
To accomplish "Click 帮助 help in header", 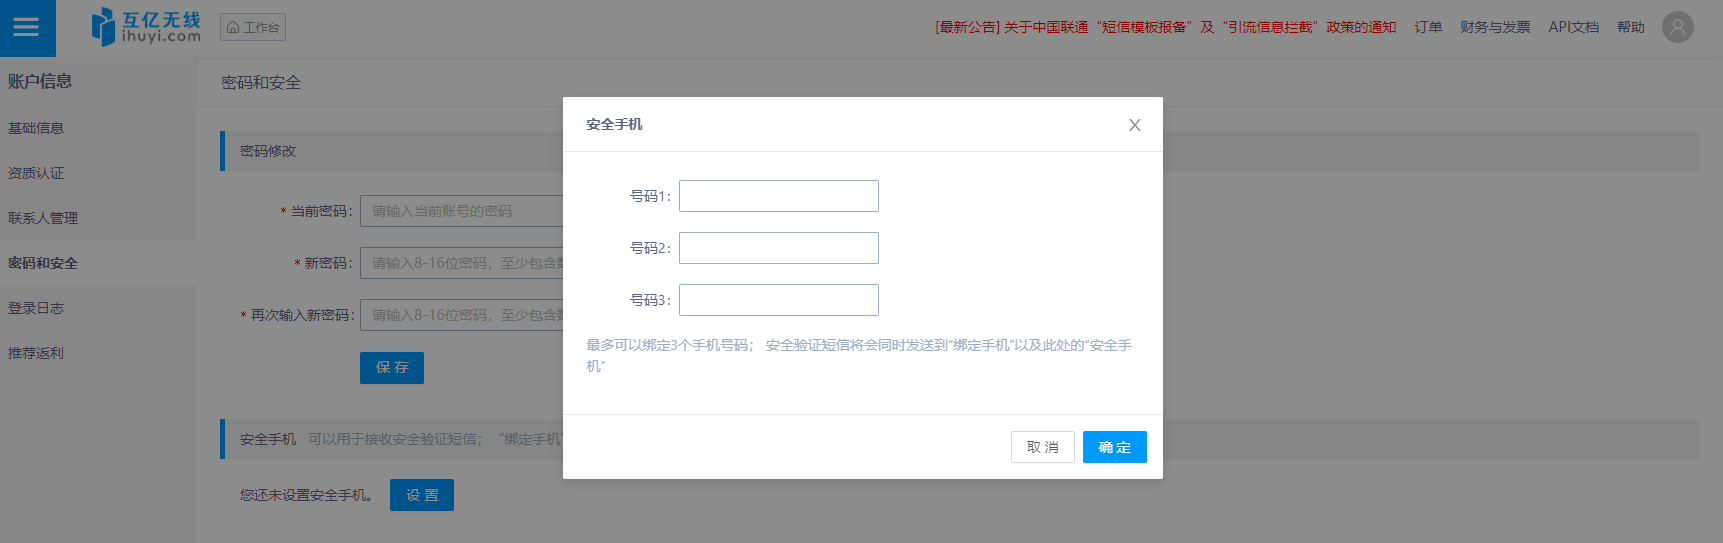I will point(1630,28).
